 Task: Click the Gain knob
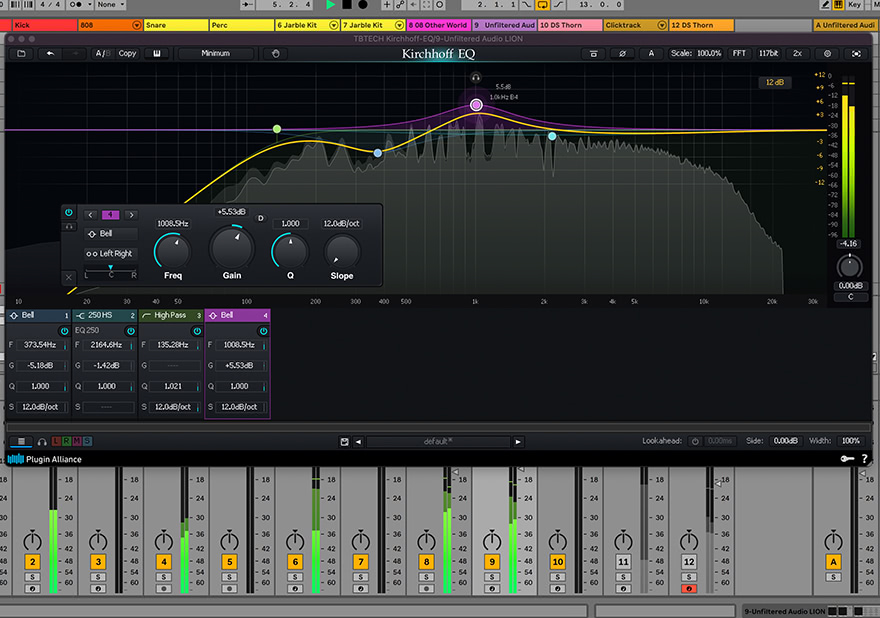[x=232, y=247]
